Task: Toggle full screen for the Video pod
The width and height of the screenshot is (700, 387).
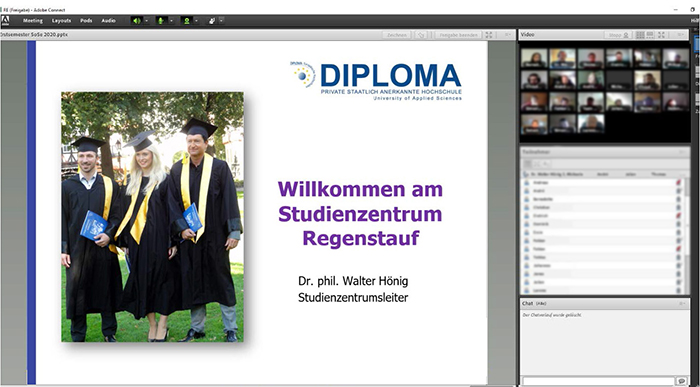Action: coord(662,35)
